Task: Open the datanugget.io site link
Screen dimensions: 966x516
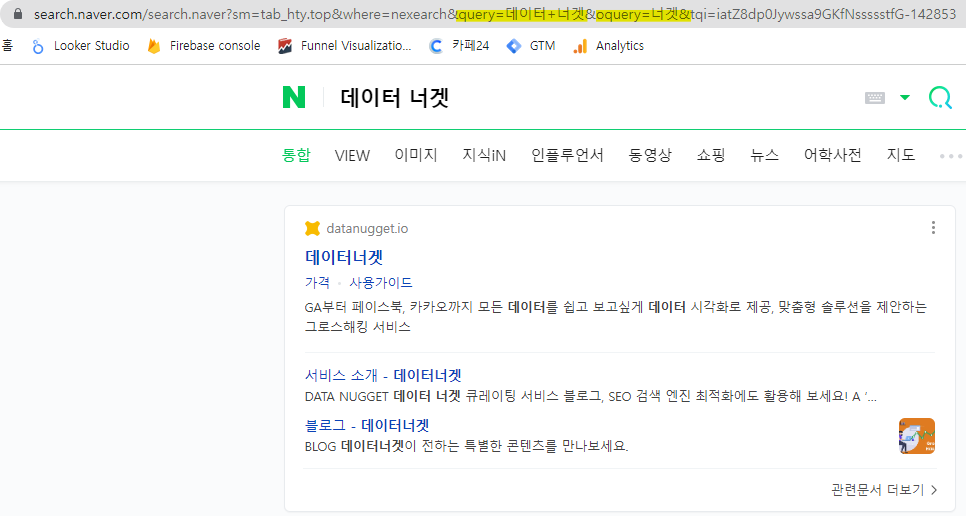Action: (367, 228)
